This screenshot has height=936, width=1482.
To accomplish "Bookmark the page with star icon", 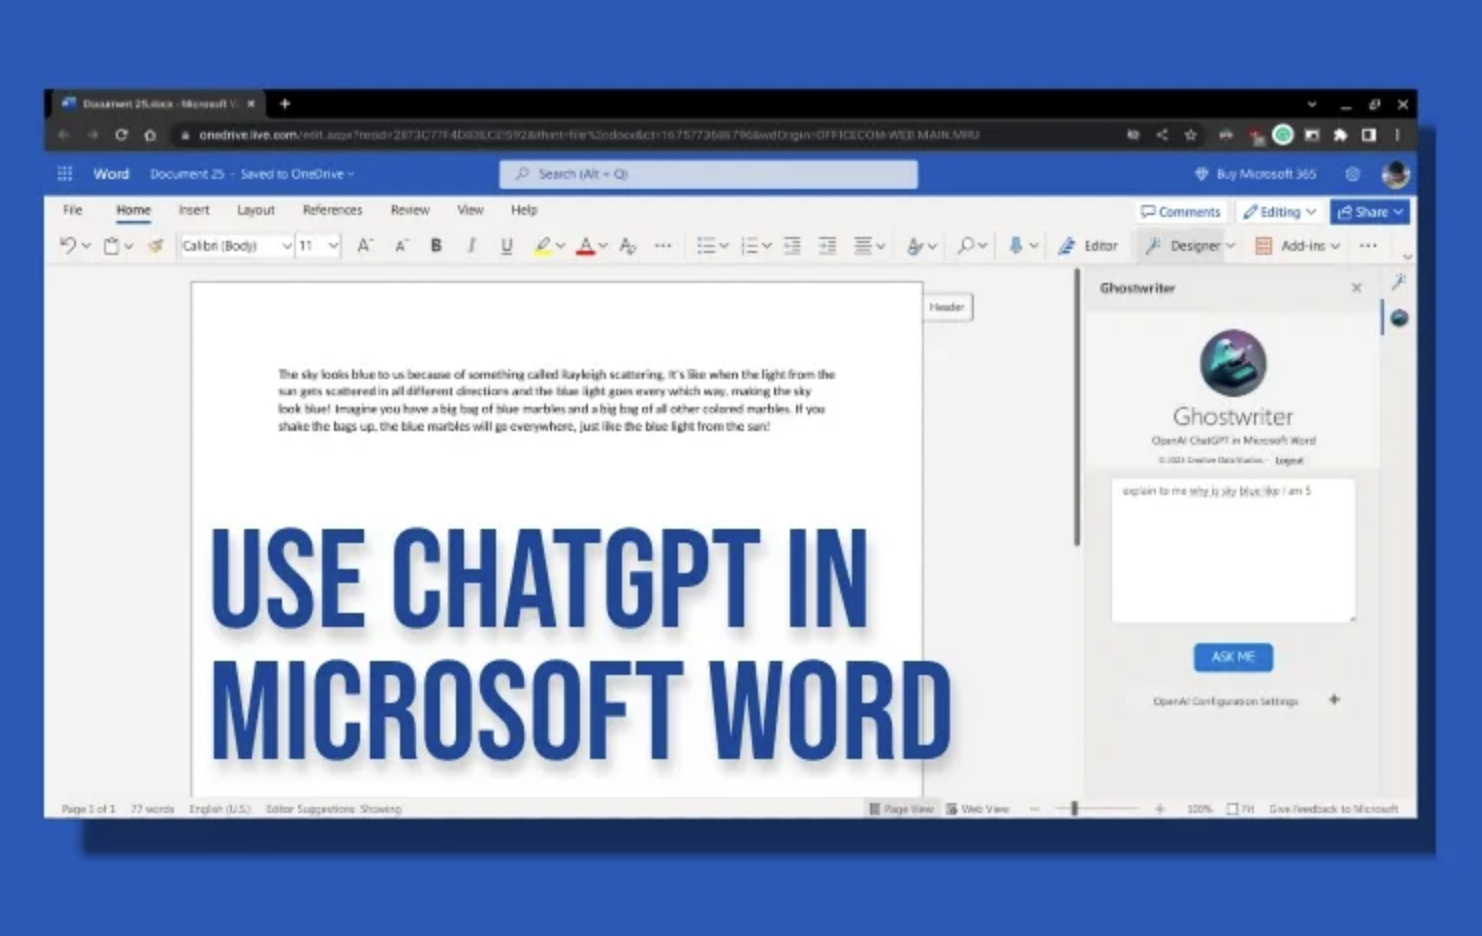I will [1190, 135].
